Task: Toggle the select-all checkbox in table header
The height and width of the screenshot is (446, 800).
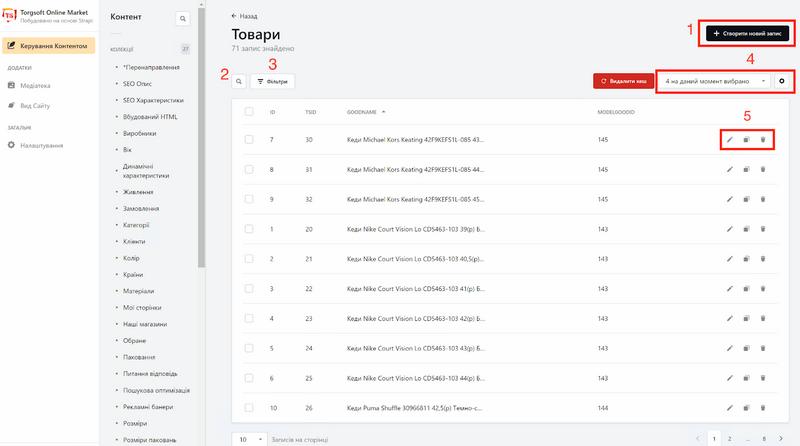Action: (248, 111)
